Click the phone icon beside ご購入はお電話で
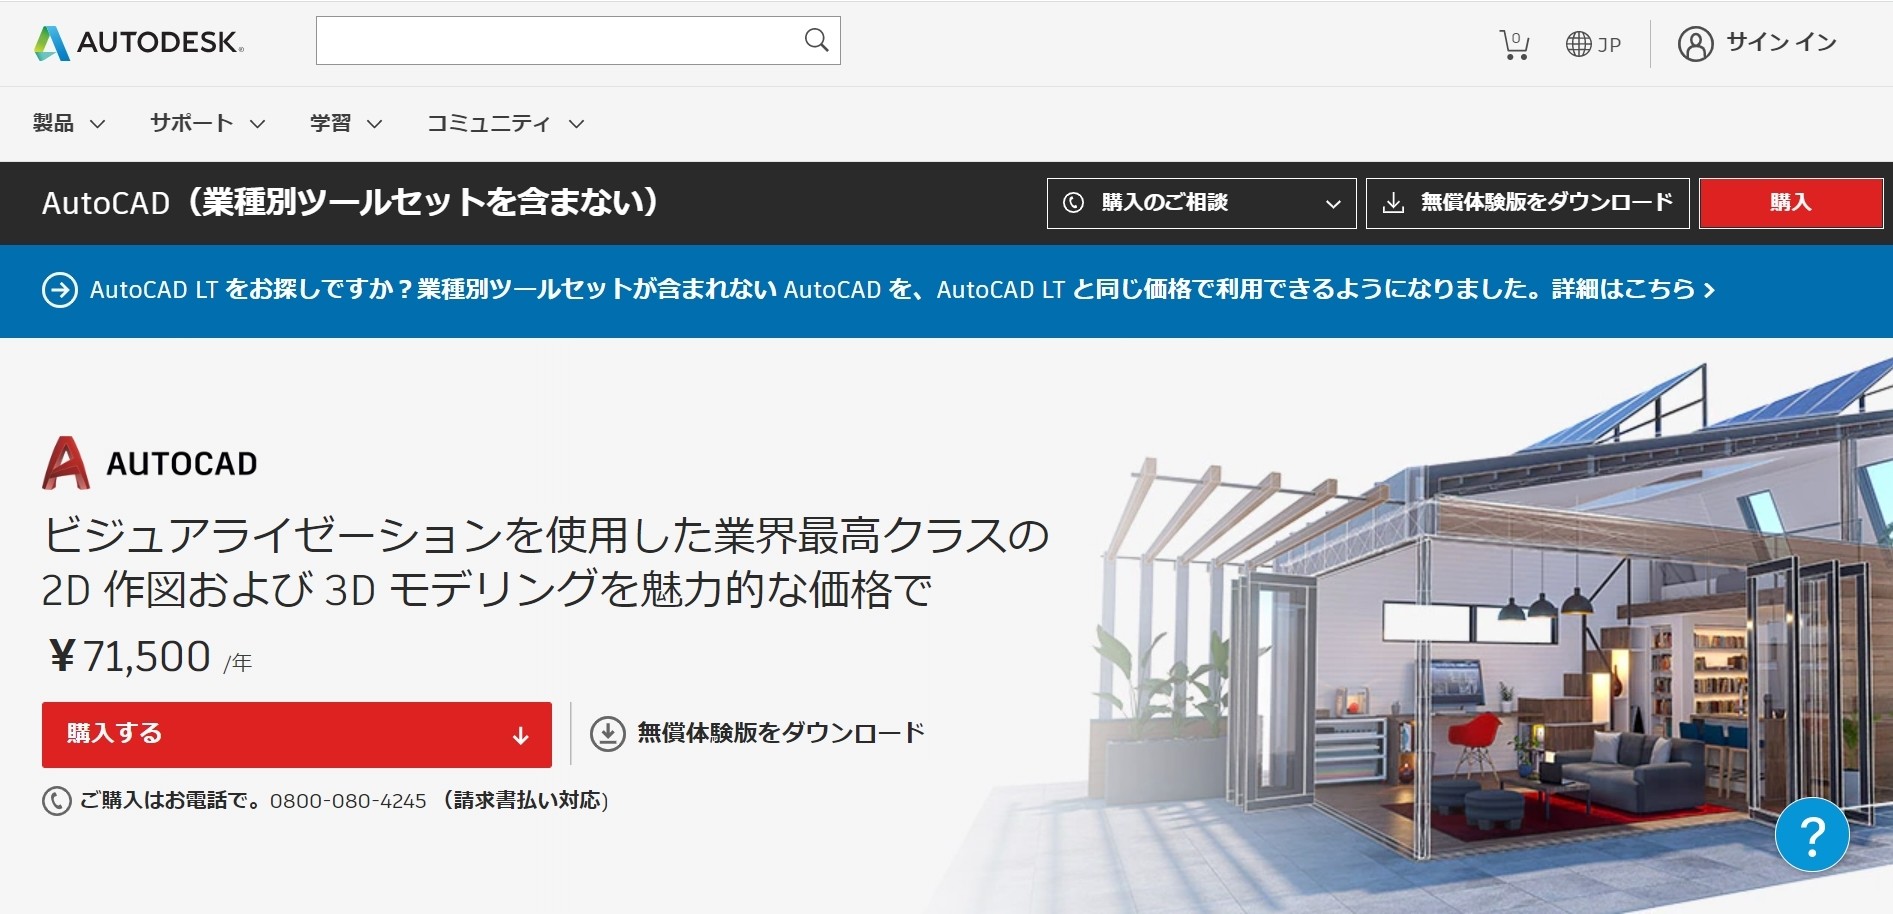Image resolution: width=1893 pixels, height=914 pixels. [56, 801]
